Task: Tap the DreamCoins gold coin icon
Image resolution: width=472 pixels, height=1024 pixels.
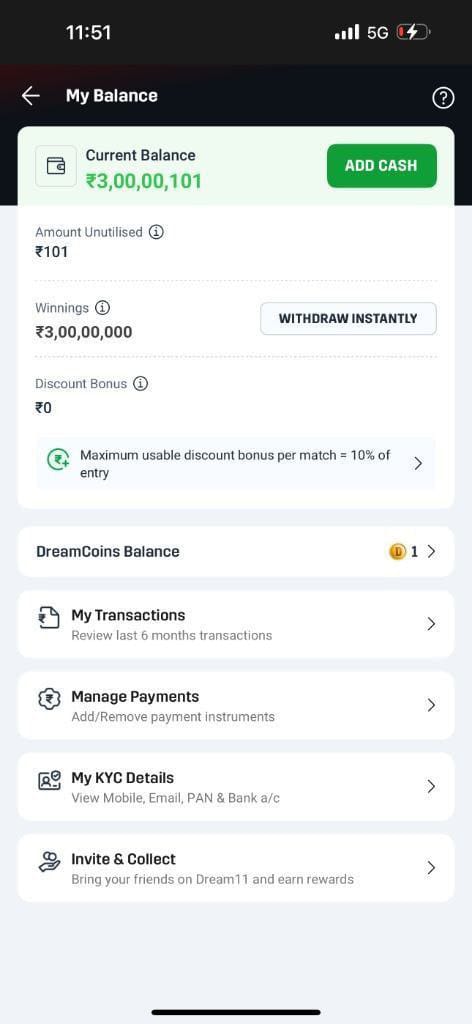Action: (x=397, y=552)
